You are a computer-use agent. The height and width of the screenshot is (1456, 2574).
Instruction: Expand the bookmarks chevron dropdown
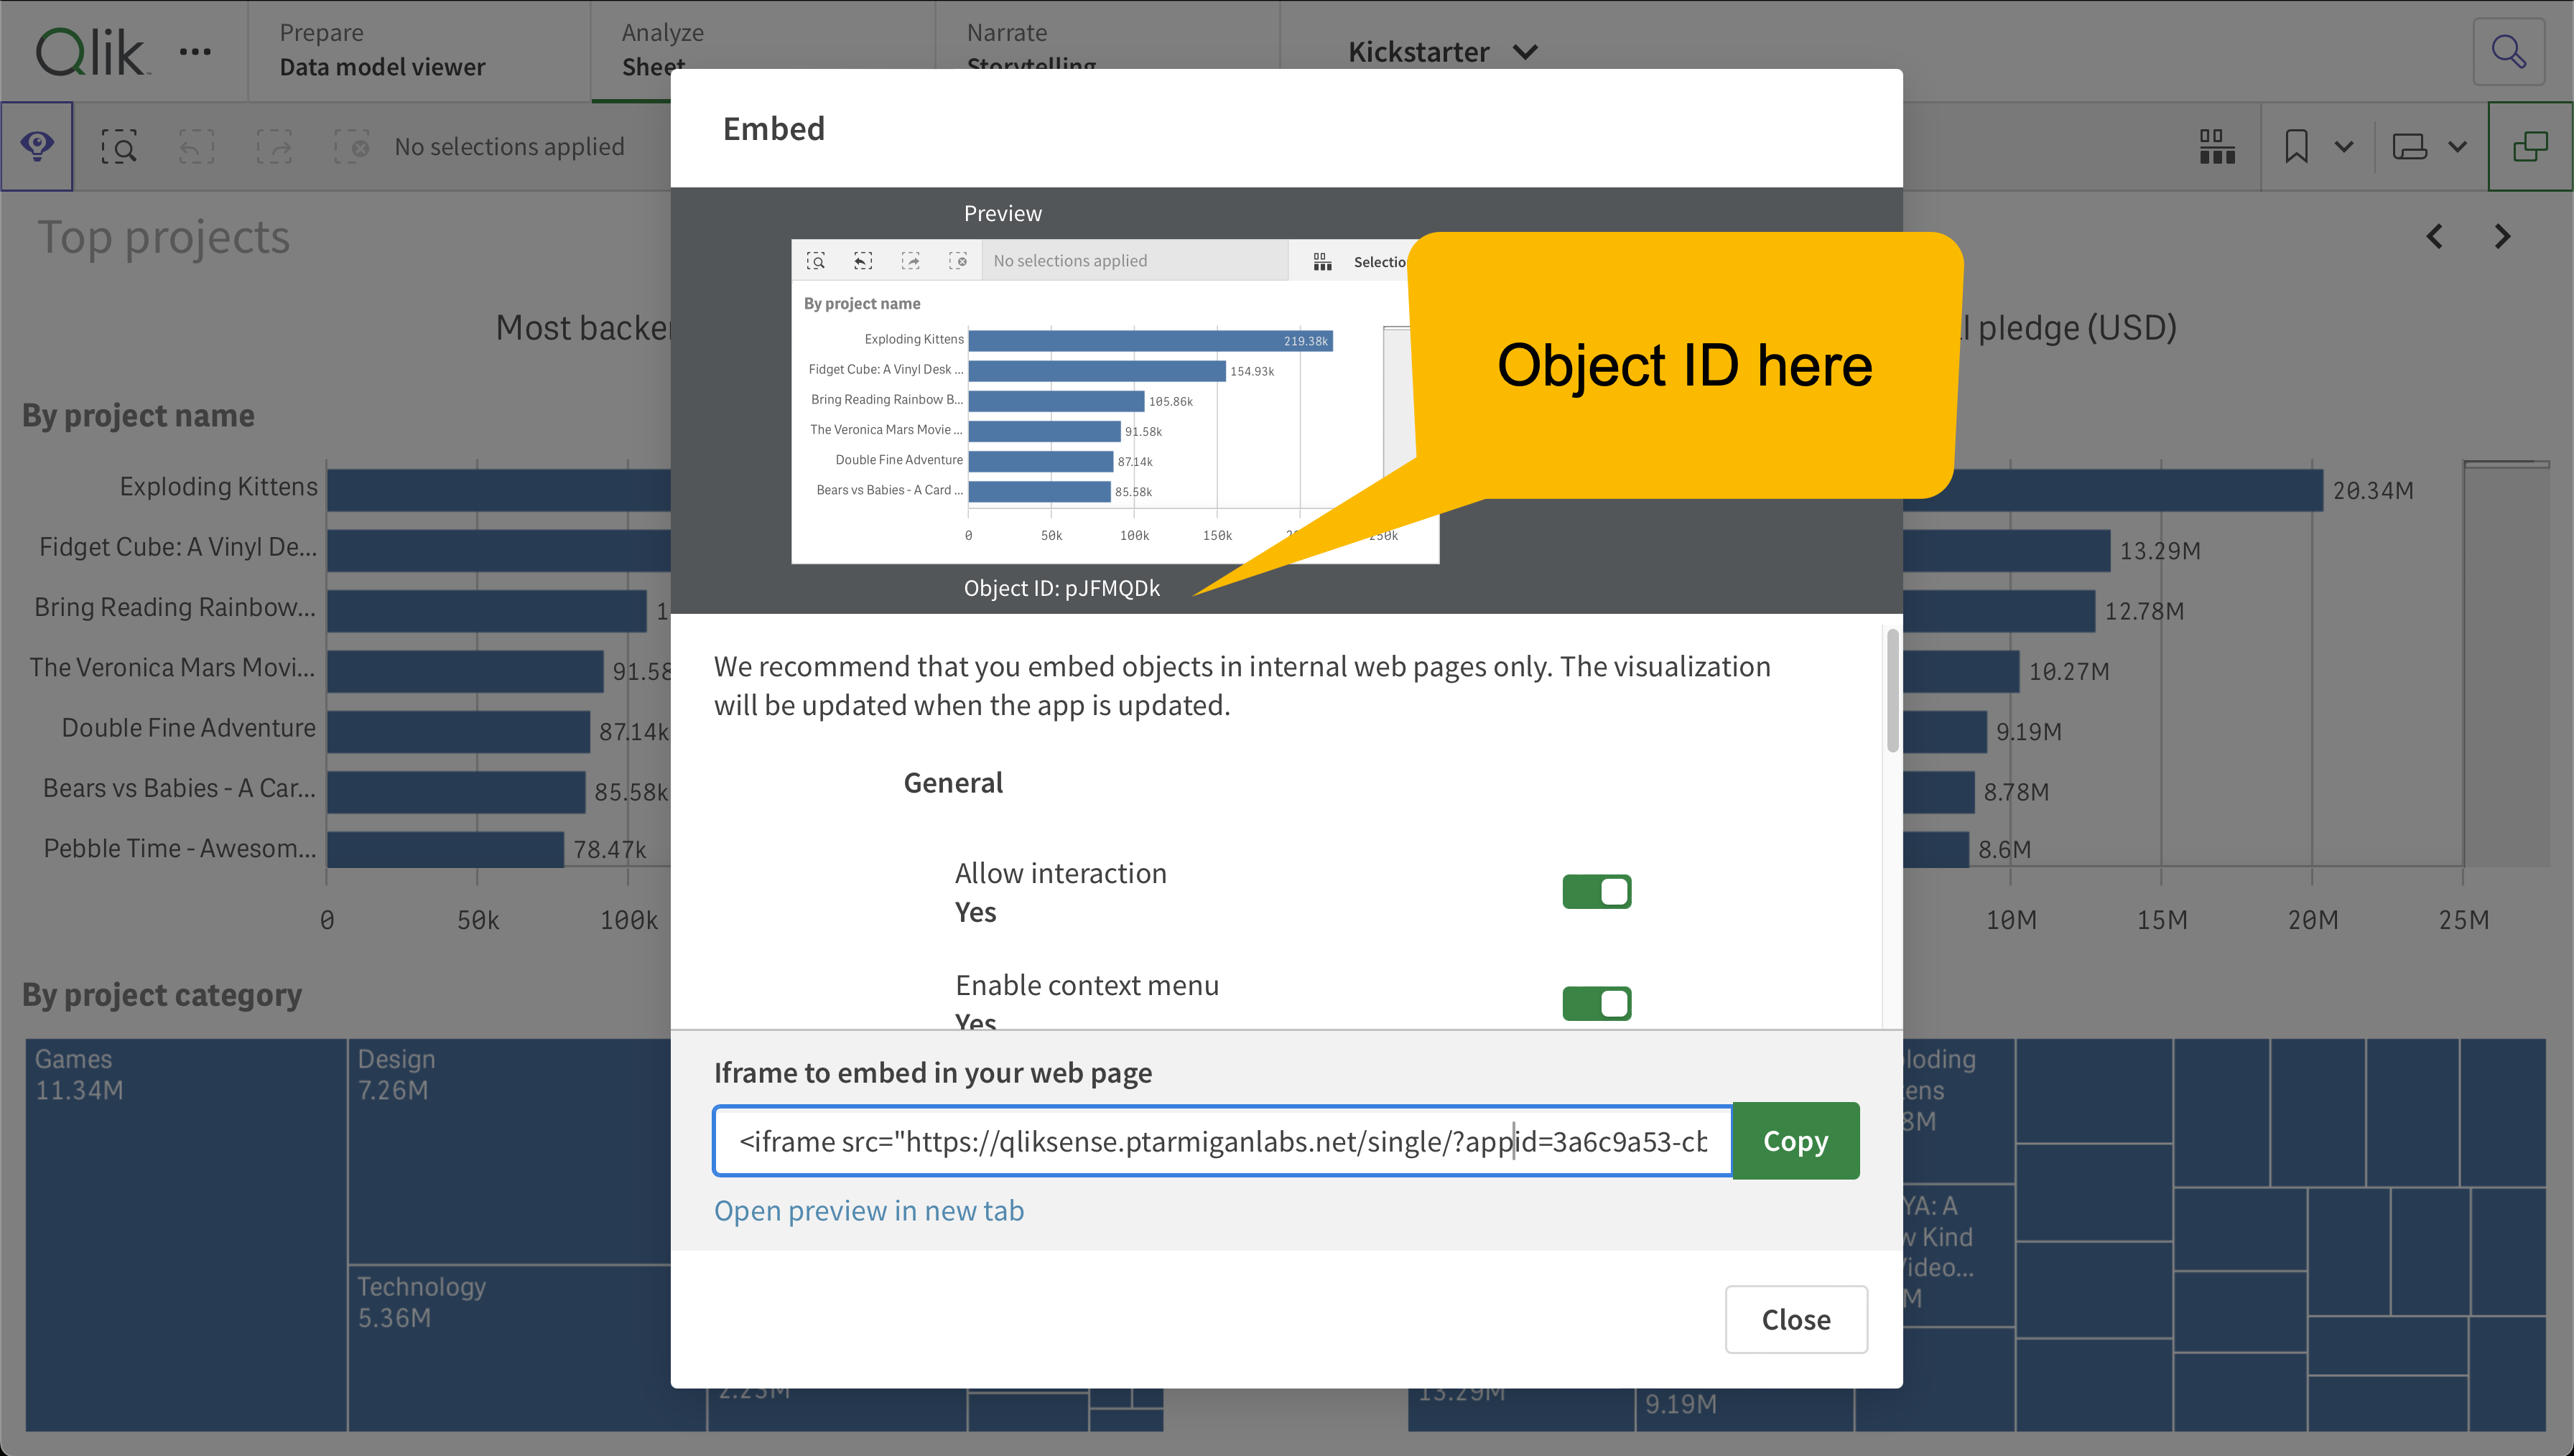click(2343, 146)
